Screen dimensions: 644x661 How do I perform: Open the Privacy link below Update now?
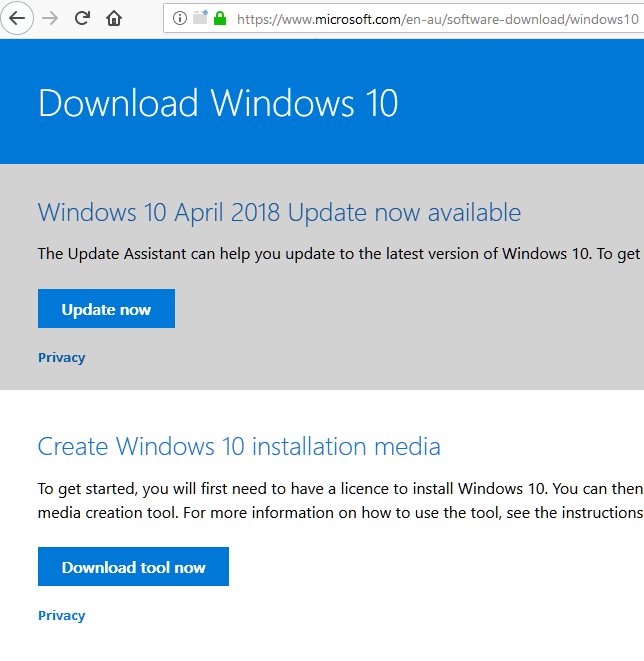click(62, 357)
